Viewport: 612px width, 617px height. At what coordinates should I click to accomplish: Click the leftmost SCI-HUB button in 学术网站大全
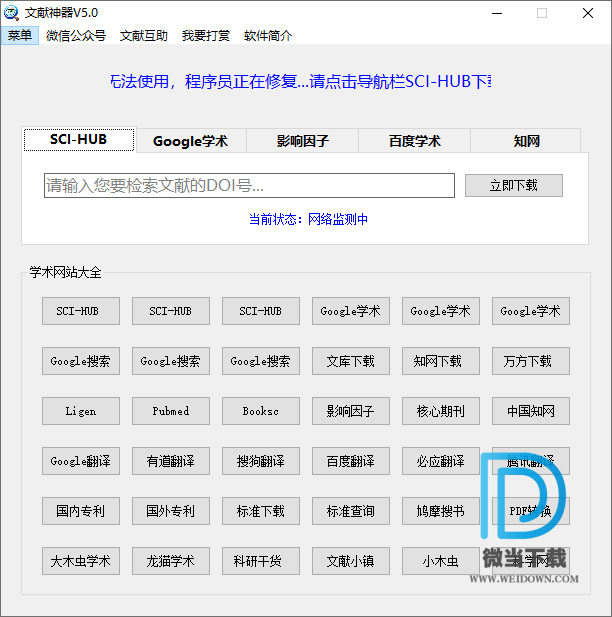click(81, 311)
